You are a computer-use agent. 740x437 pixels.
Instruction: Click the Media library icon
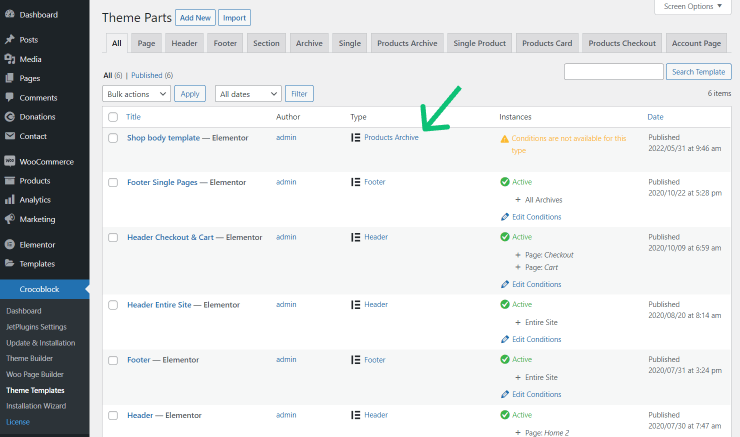(x=9, y=59)
